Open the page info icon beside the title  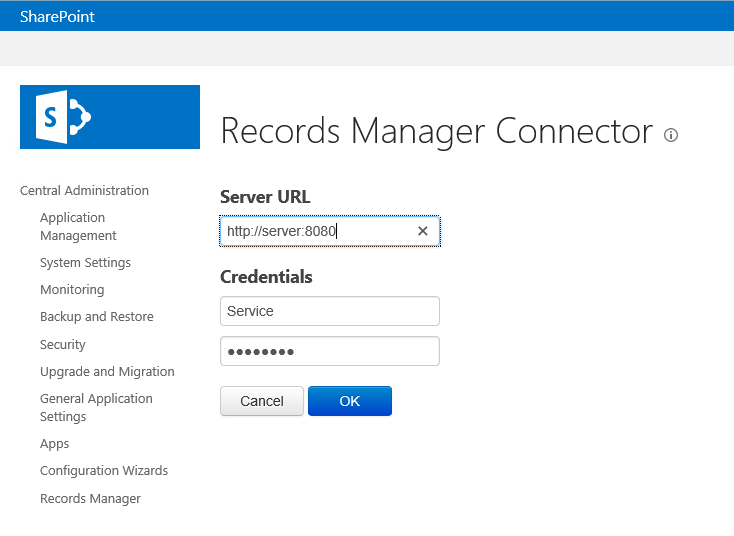click(x=671, y=135)
